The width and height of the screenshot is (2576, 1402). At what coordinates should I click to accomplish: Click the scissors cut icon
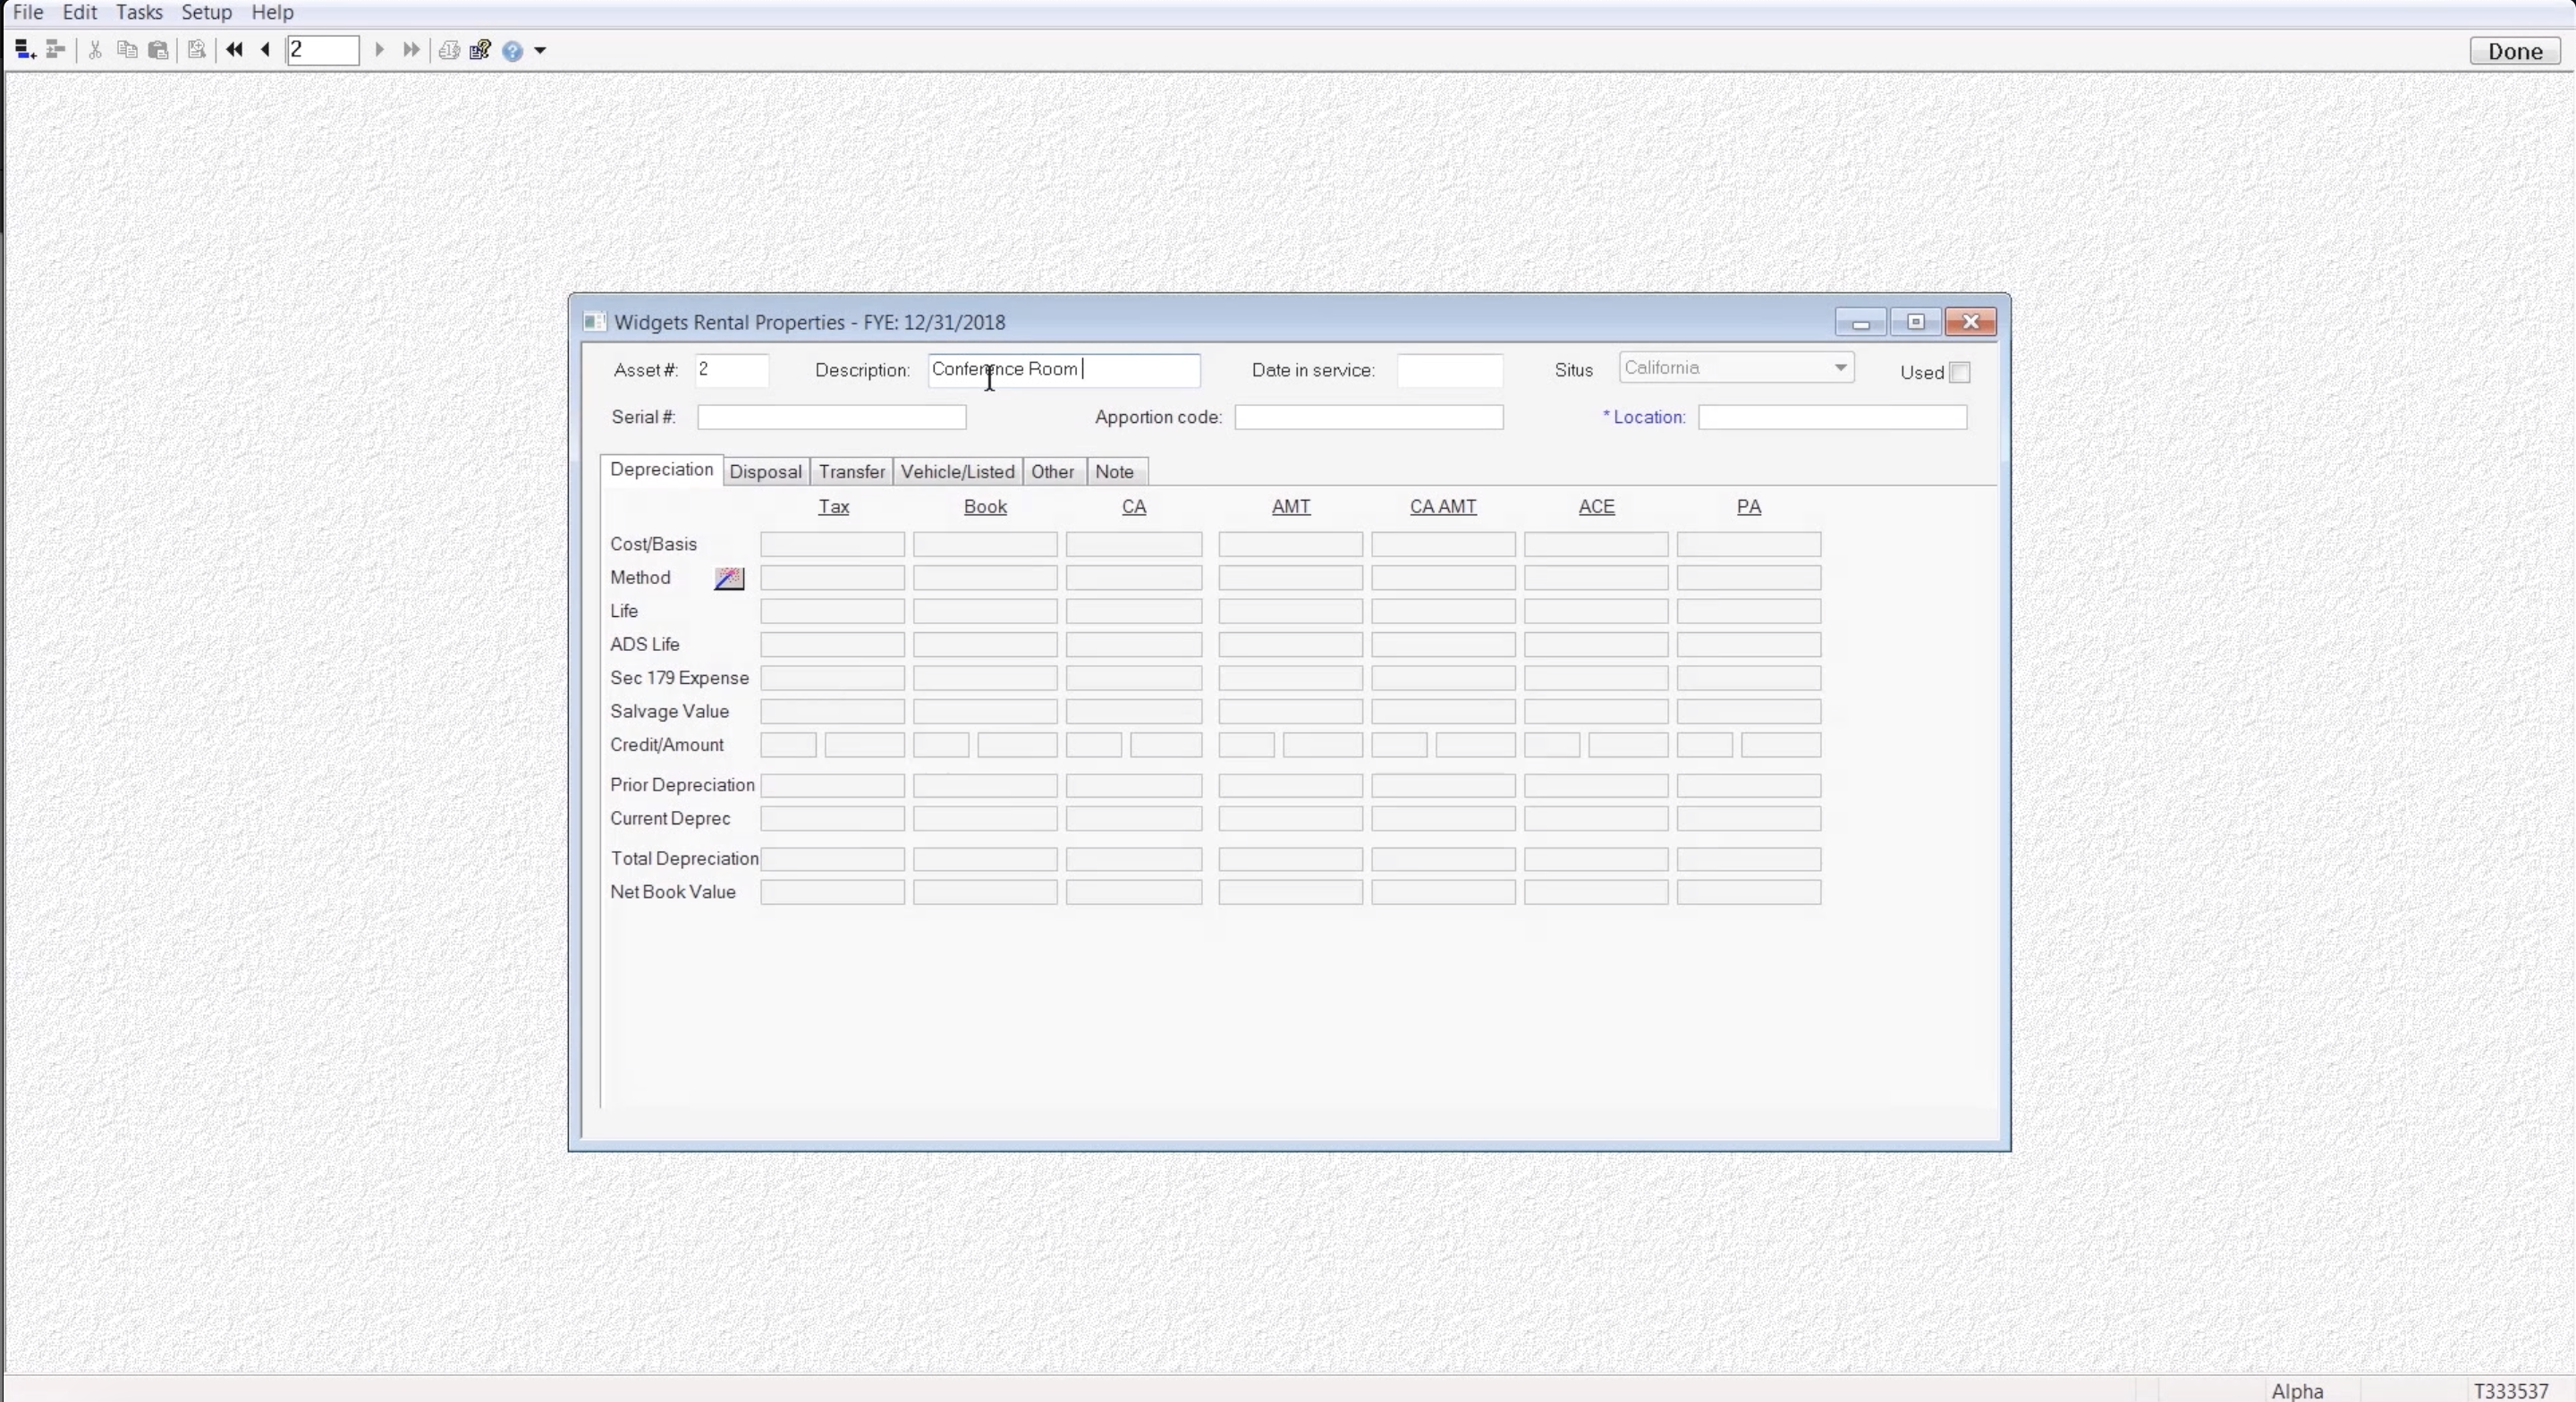coord(95,50)
